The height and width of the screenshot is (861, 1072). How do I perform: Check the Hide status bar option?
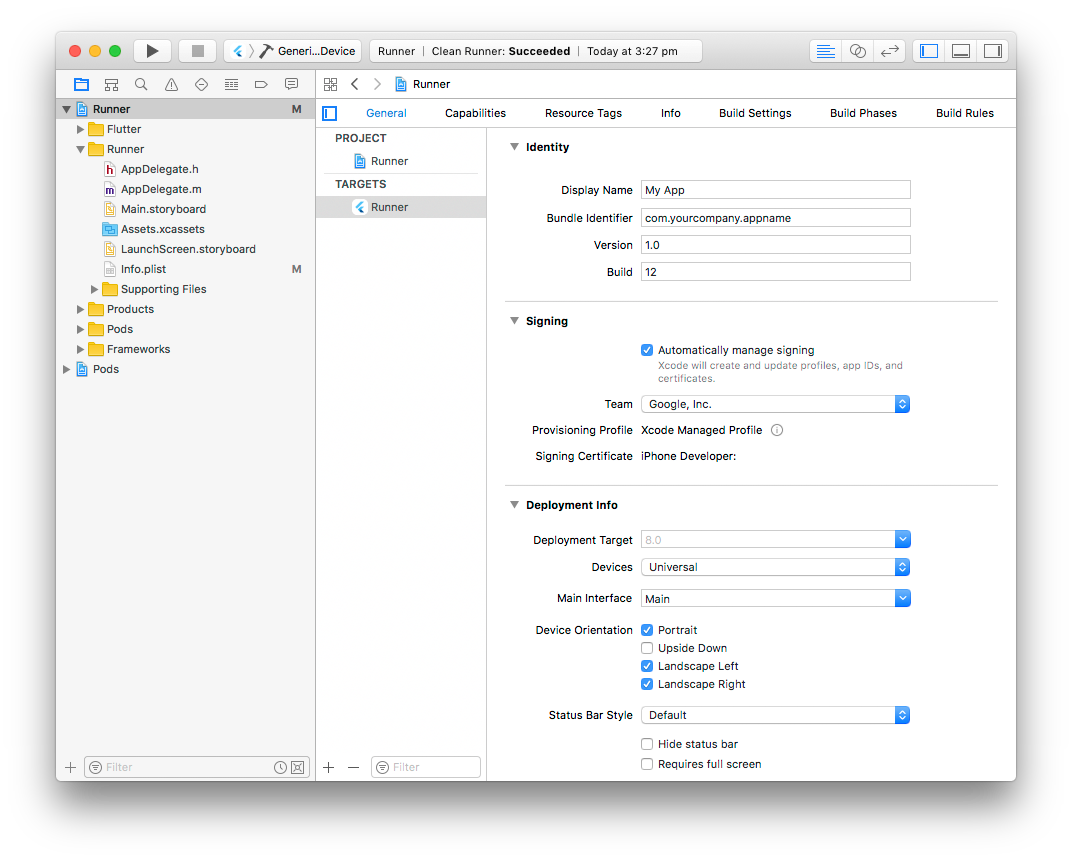click(x=647, y=743)
